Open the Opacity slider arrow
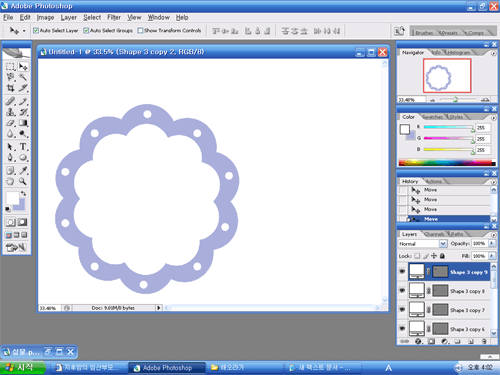The height and width of the screenshot is (375, 500). click(x=492, y=243)
